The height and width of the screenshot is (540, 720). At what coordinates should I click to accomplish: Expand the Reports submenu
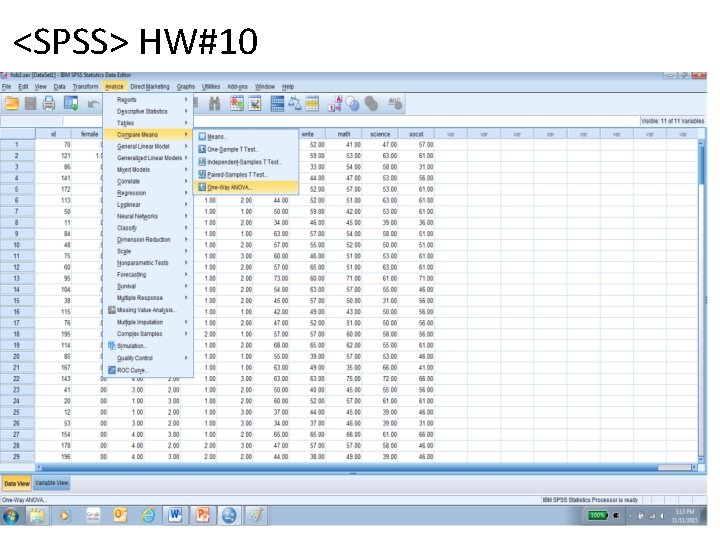click(148, 100)
